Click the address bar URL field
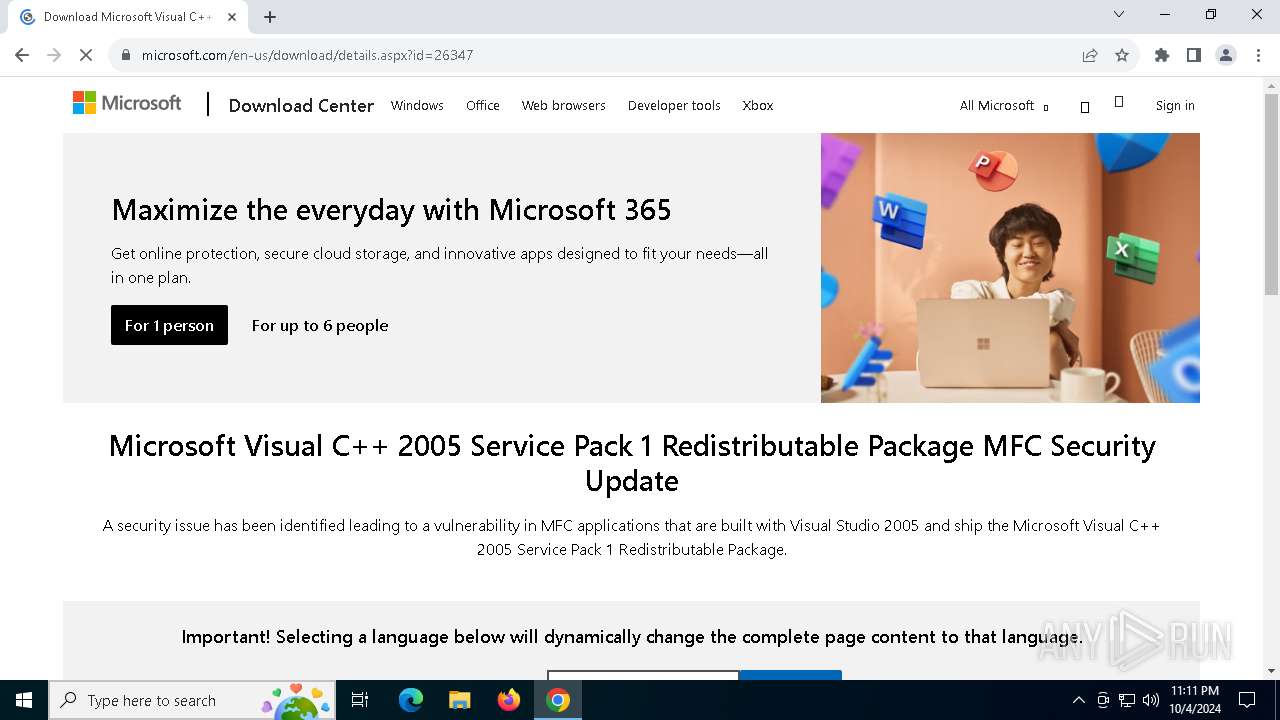This screenshot has width=1280, height=720. (600, 55)
